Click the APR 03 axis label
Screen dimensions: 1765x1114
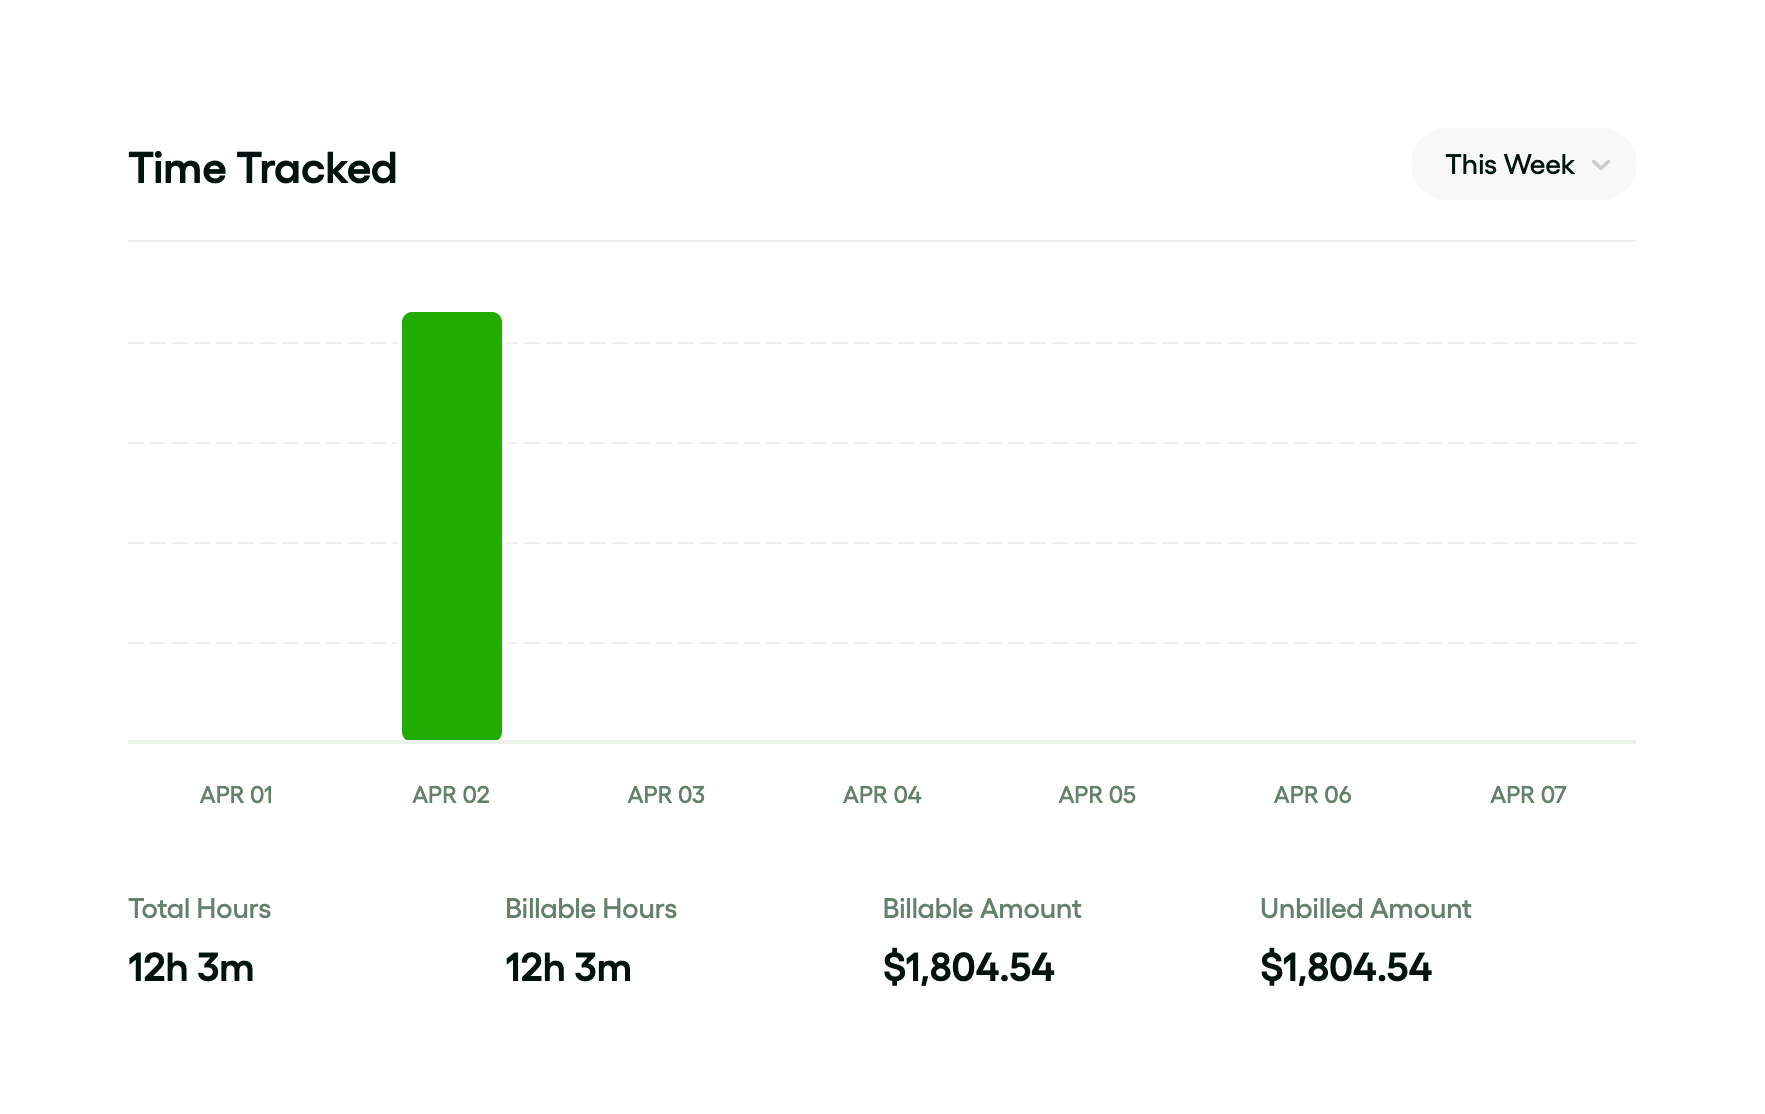666,795
